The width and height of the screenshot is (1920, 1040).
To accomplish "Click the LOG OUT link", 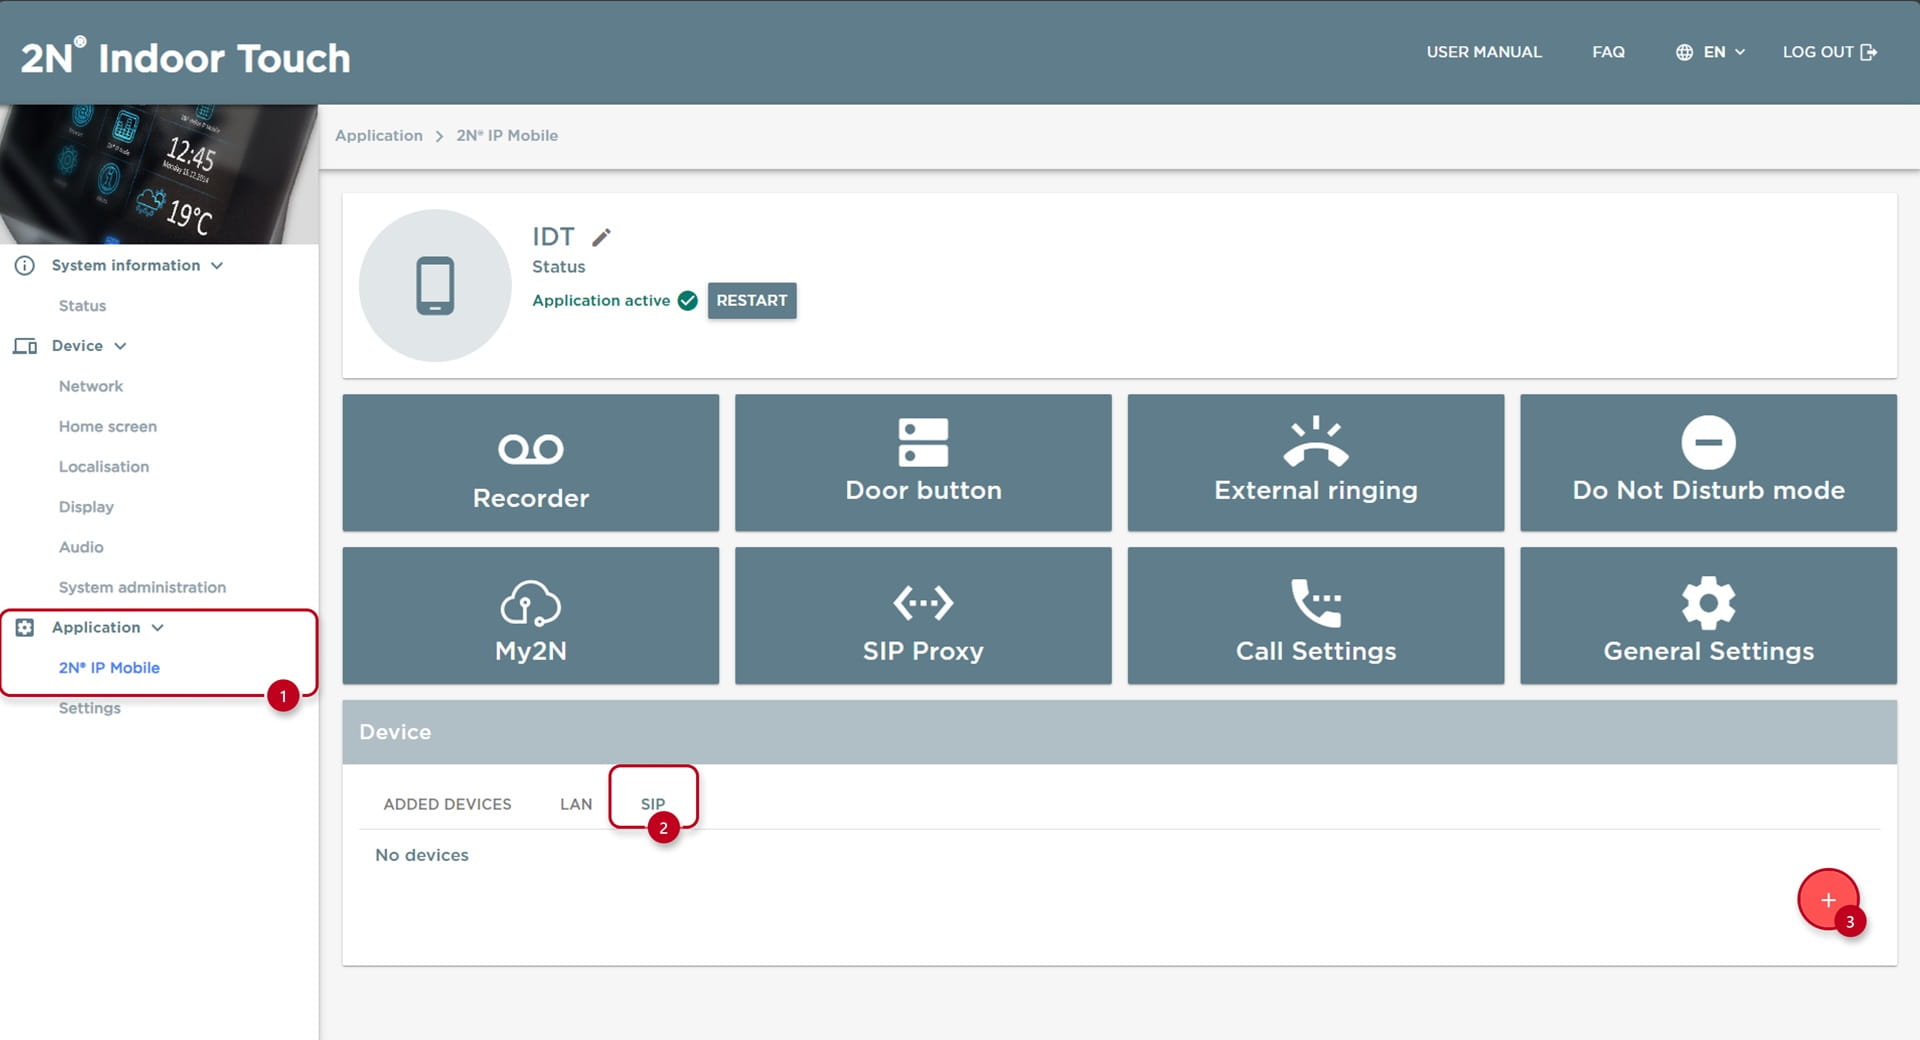I will click(x=1829, y=52).
